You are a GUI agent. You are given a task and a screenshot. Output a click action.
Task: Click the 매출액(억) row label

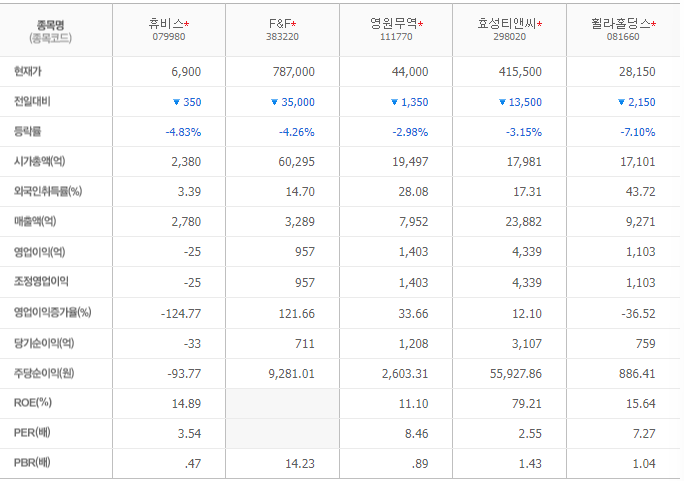(35, 221)
